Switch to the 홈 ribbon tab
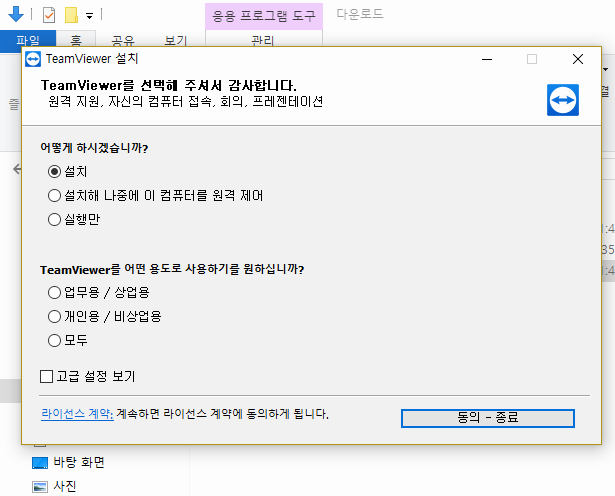The height and width of the screenshot is (496, 615). 76,41
